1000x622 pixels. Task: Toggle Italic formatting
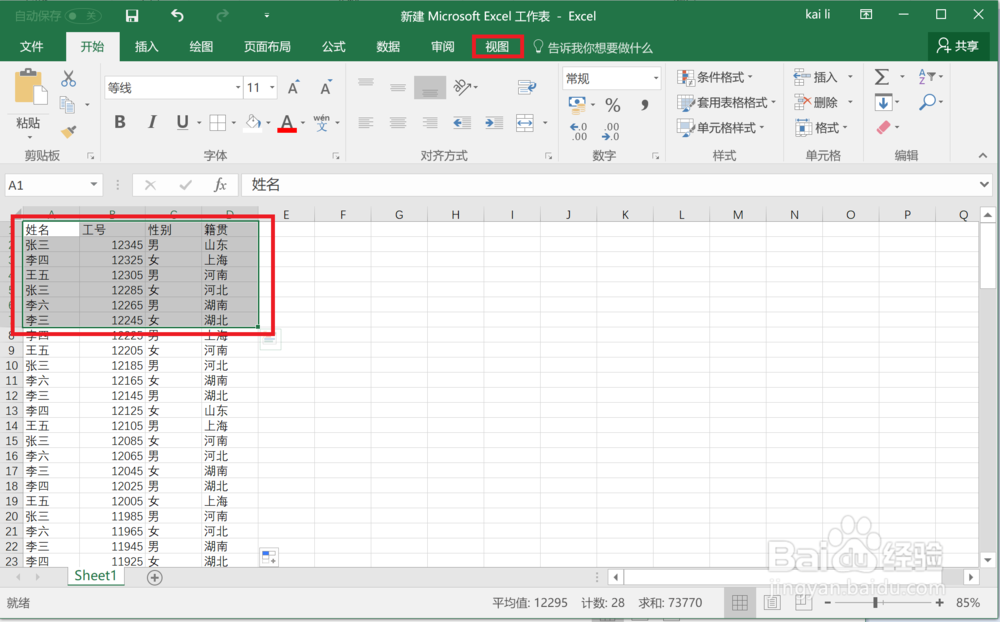152,122
